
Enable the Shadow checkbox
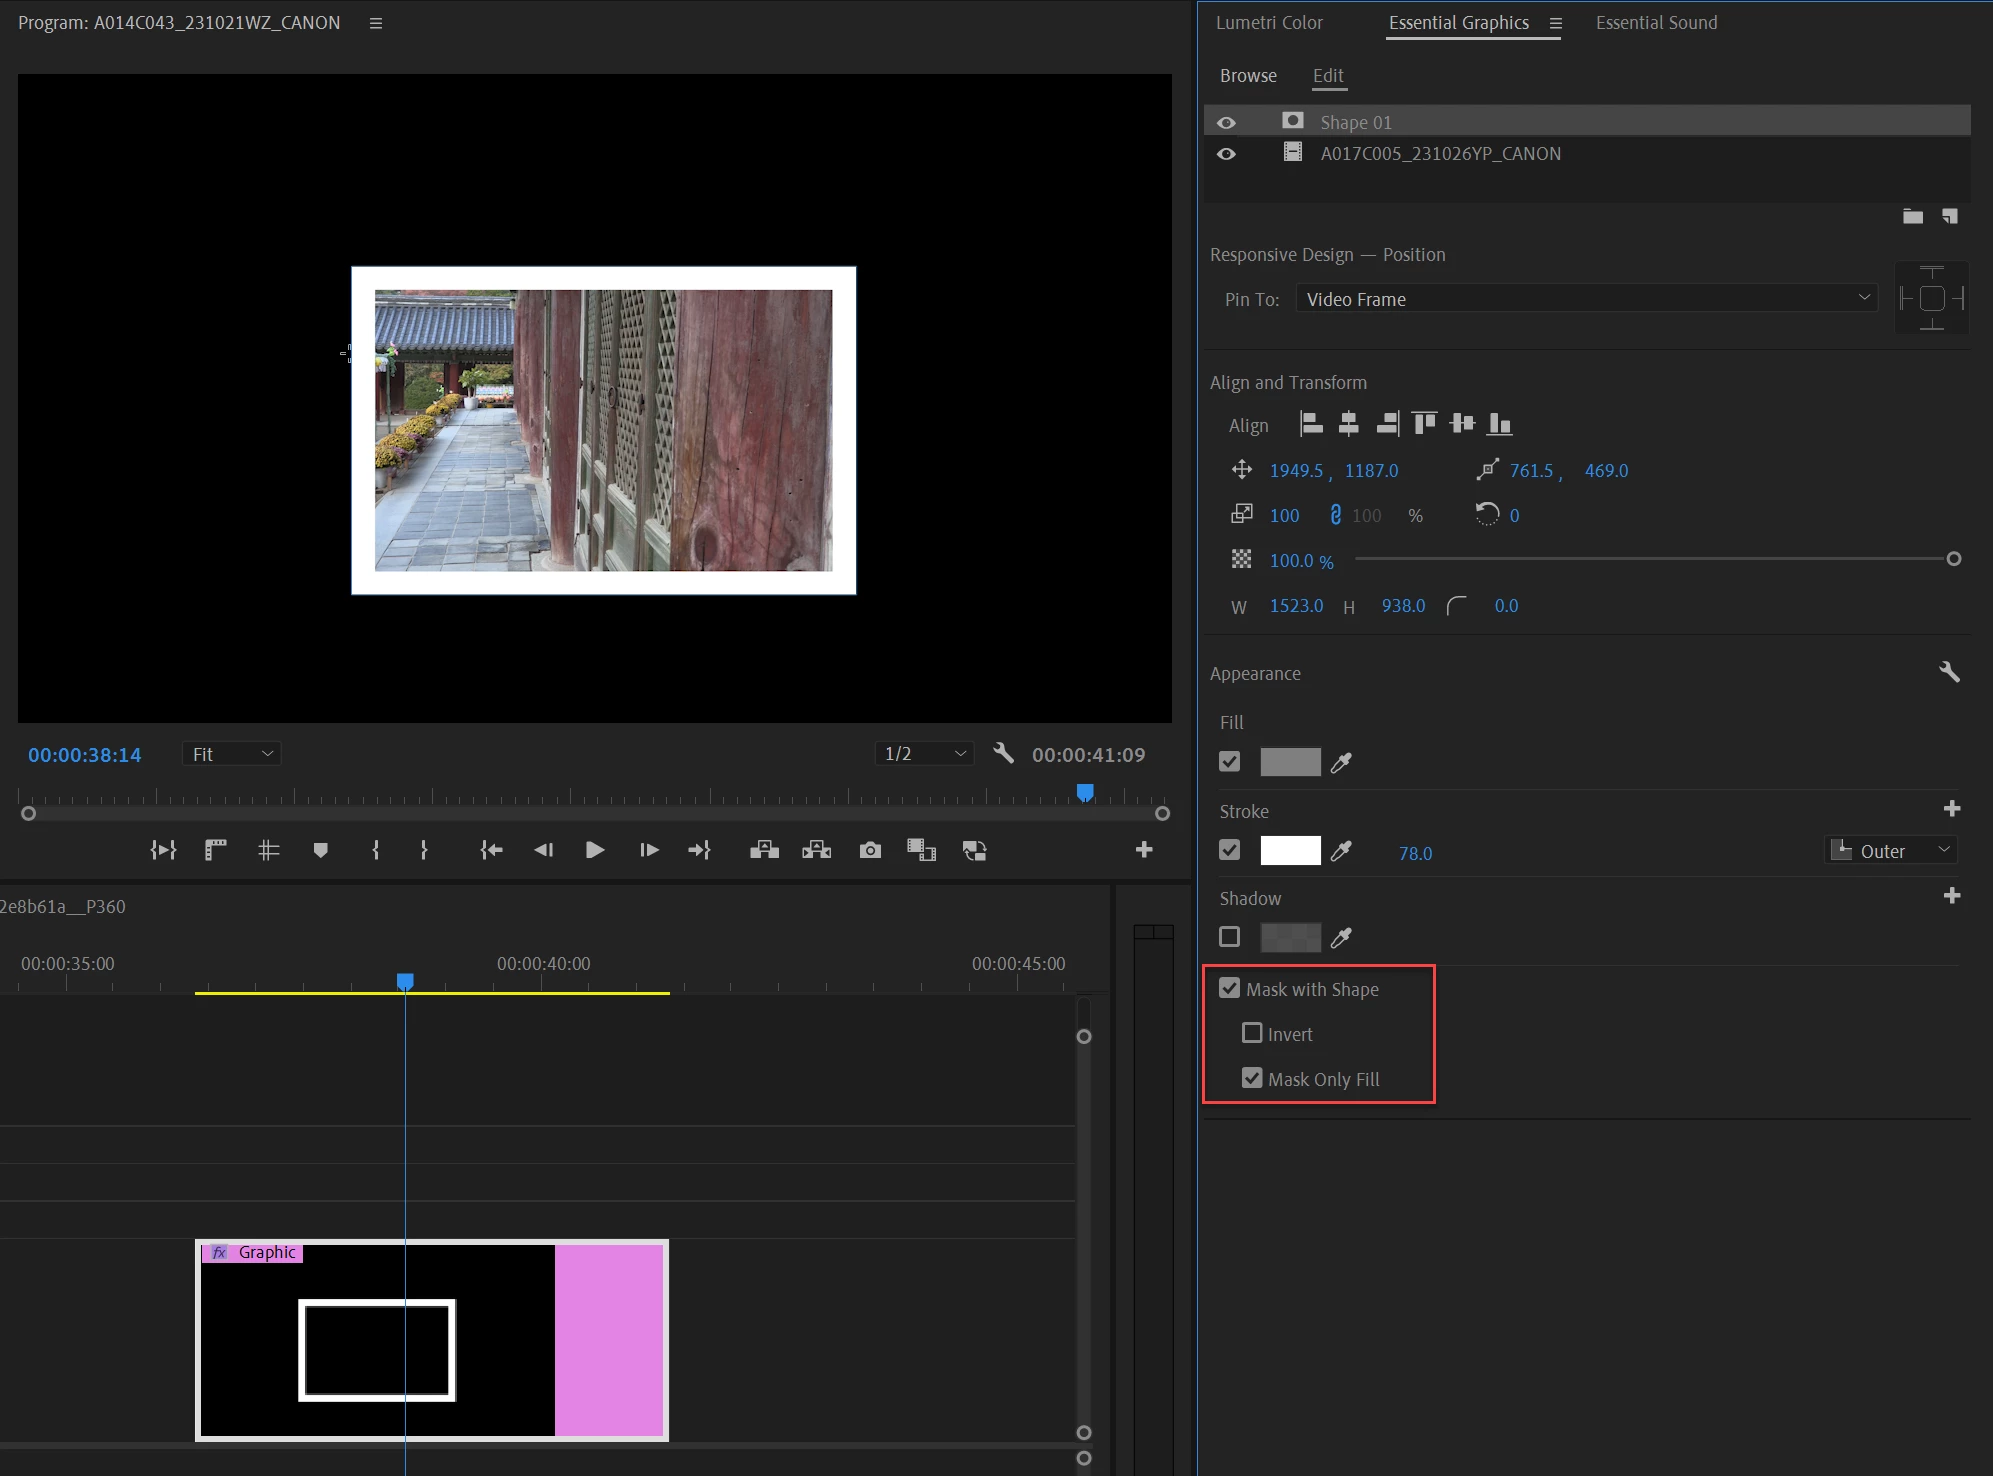click(1229, 937)
